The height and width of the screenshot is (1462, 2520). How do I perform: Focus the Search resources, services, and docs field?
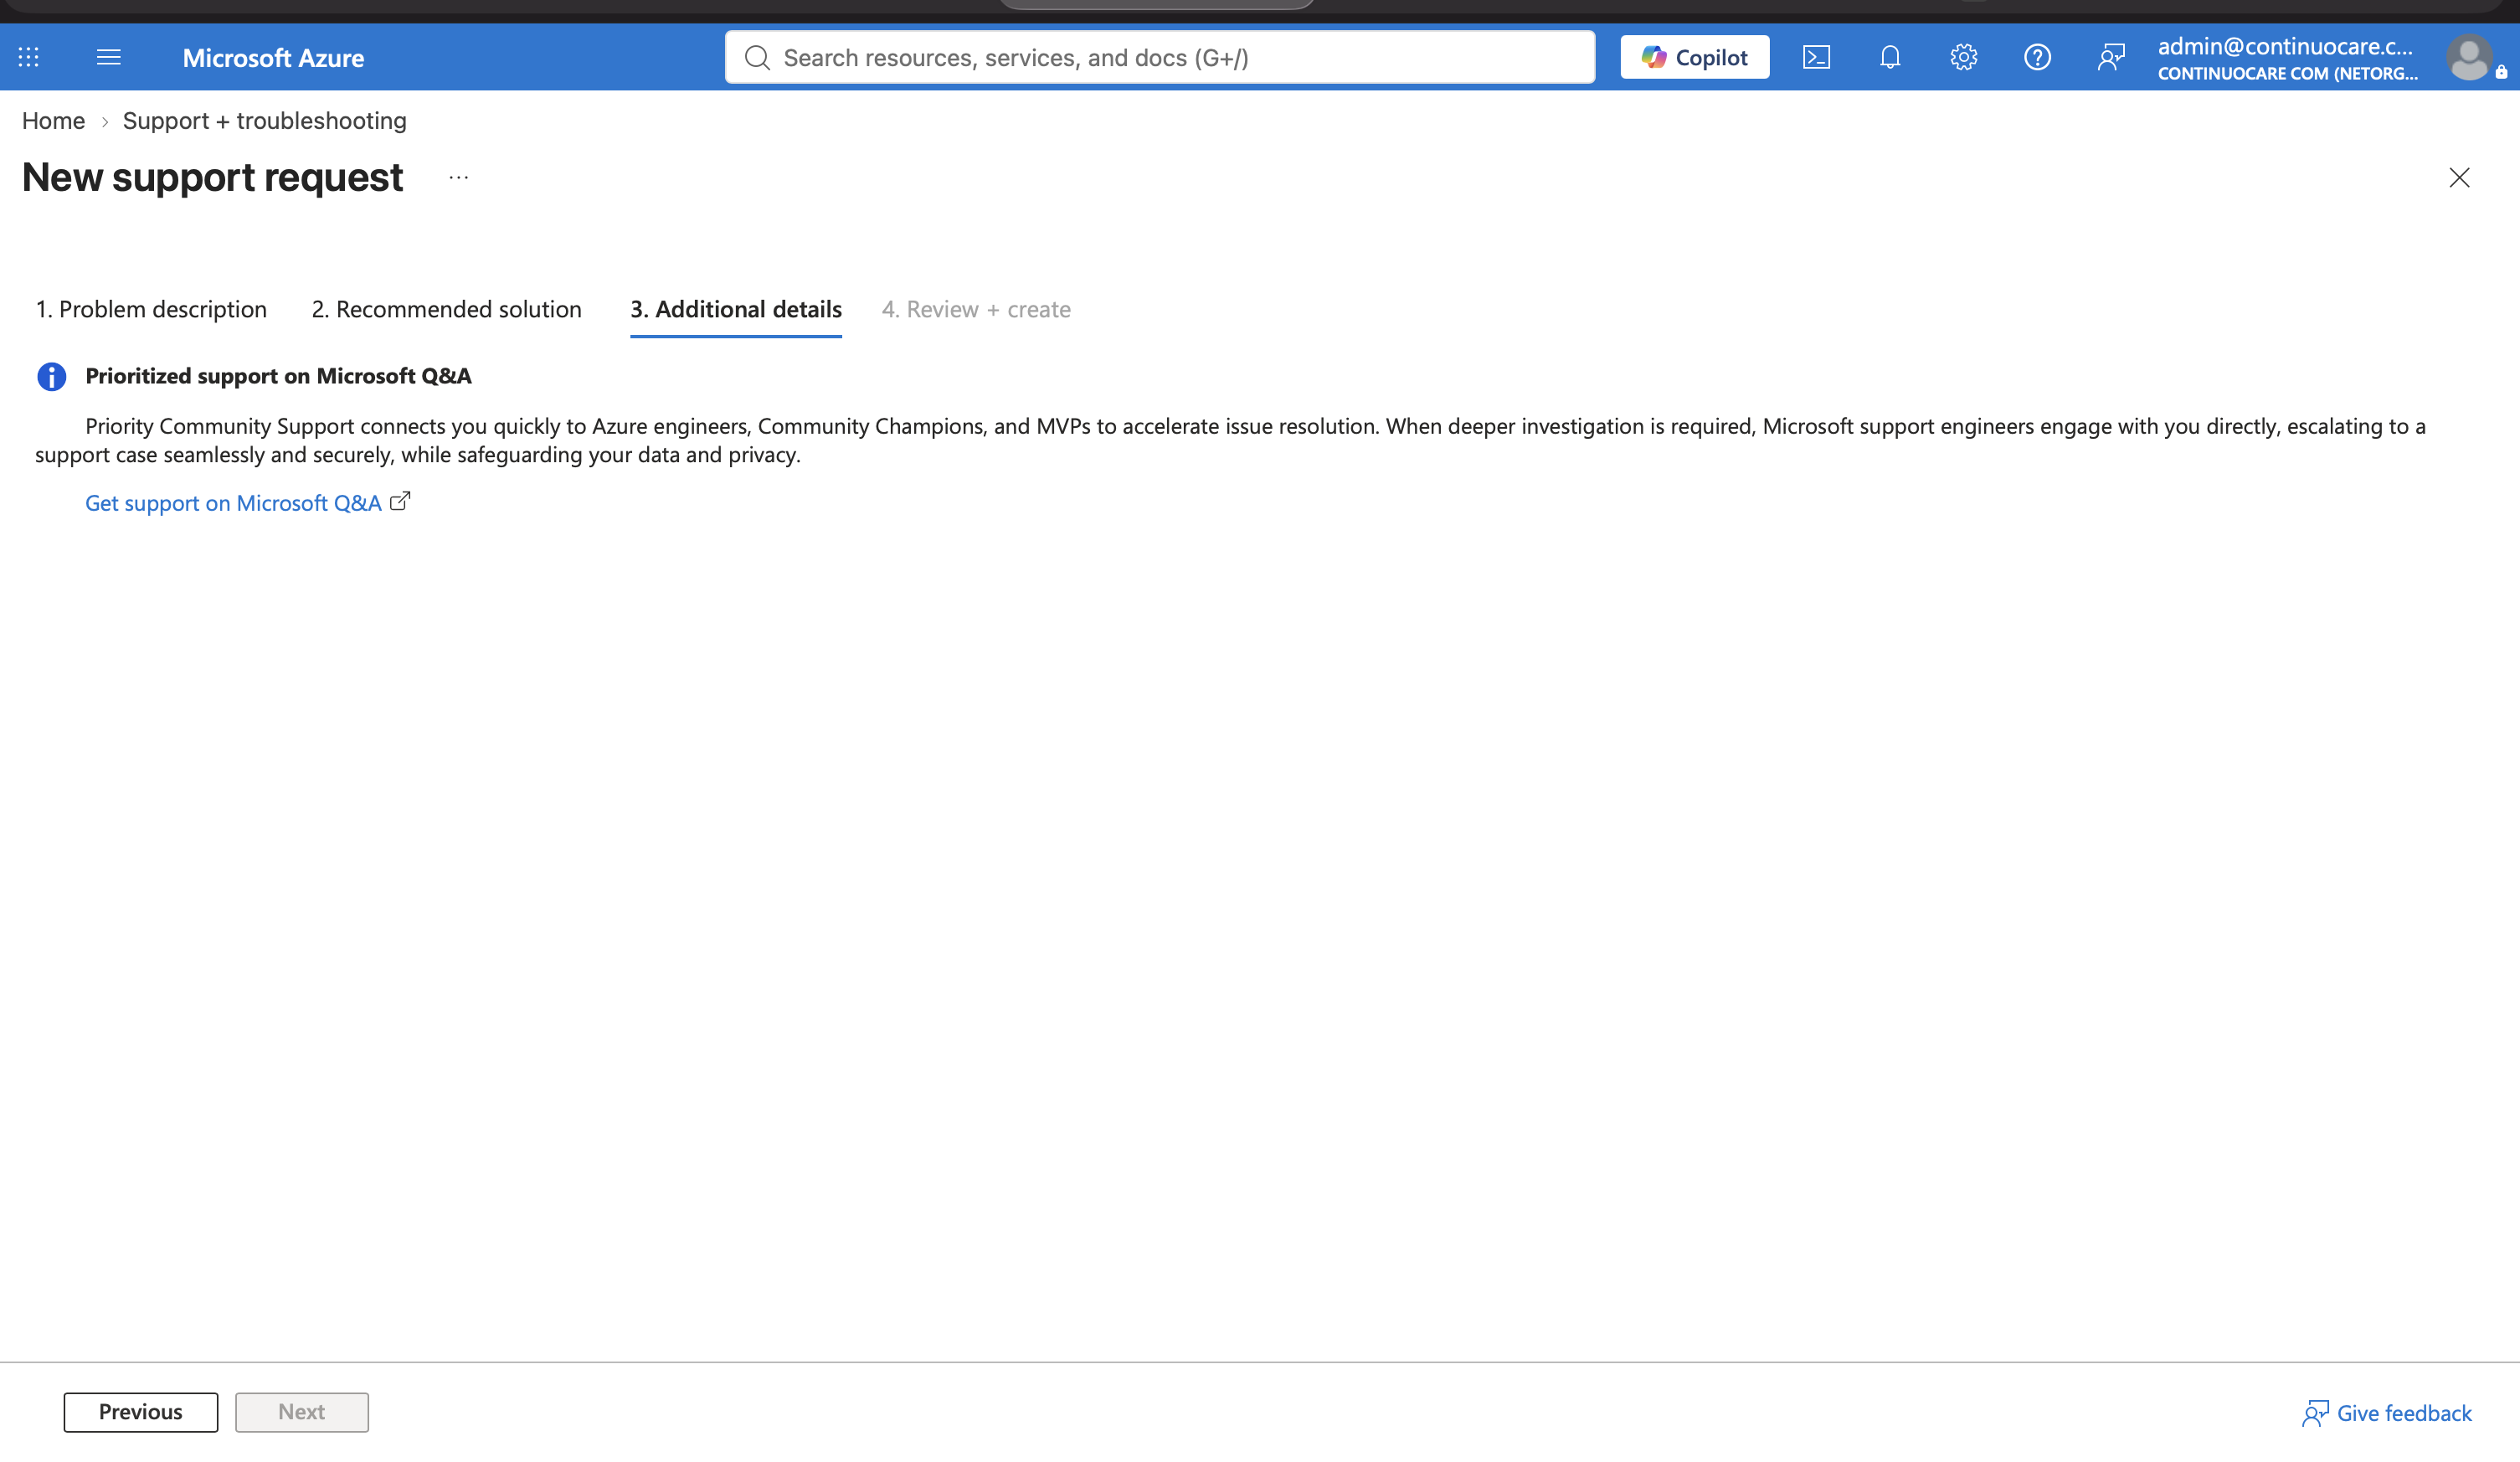click(x=1160, y=57)
